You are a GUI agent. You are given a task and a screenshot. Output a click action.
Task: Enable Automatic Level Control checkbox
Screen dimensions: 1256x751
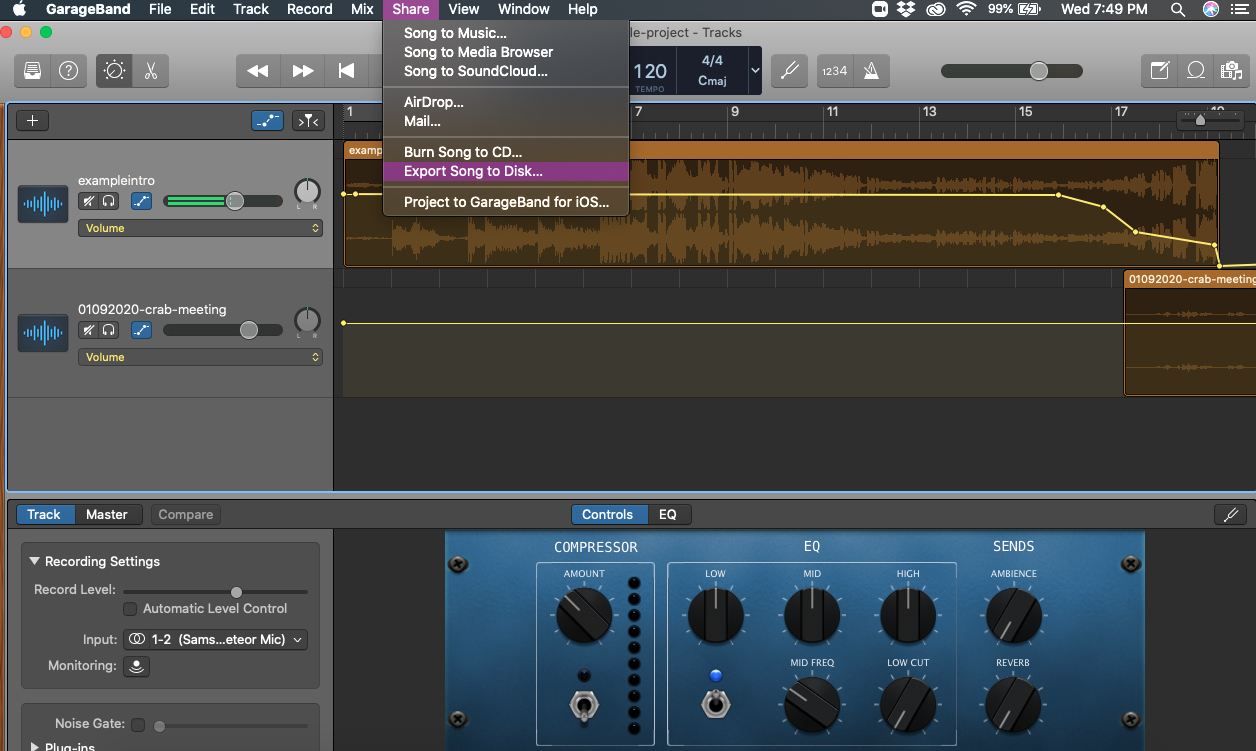coord(130,609)
